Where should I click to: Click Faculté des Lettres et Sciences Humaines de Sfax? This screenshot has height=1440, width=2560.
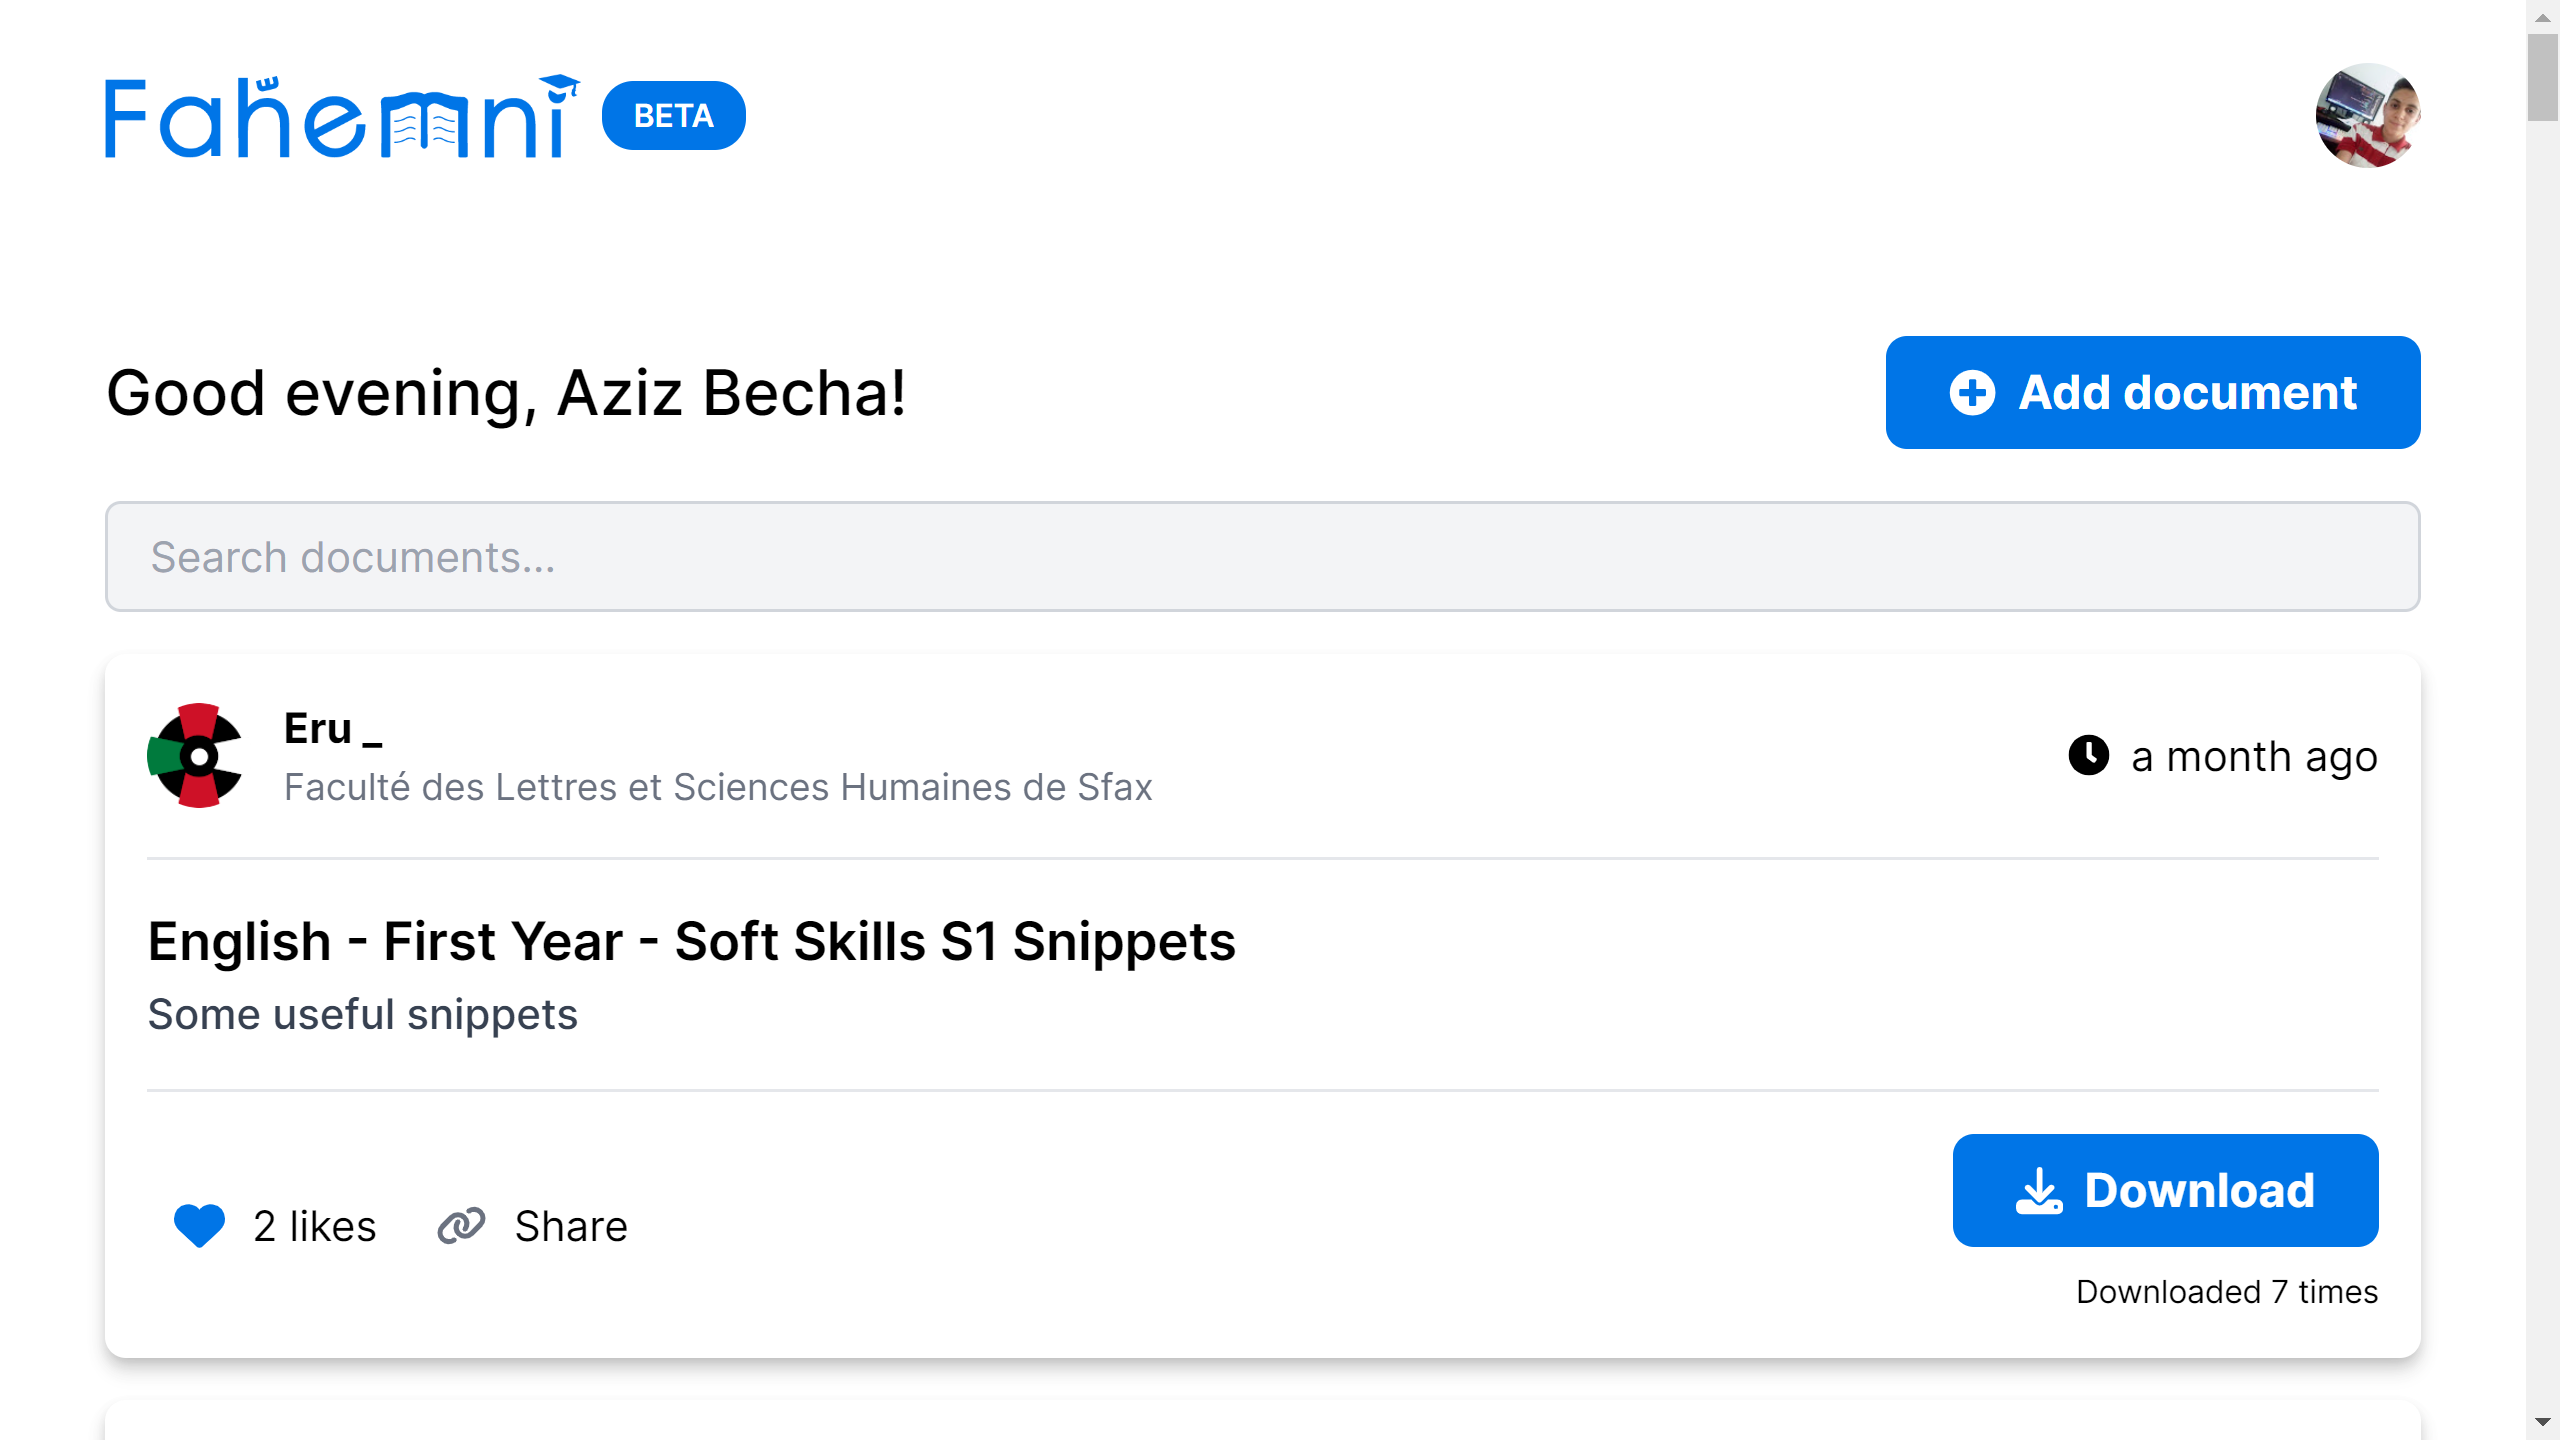click(718, 787)
